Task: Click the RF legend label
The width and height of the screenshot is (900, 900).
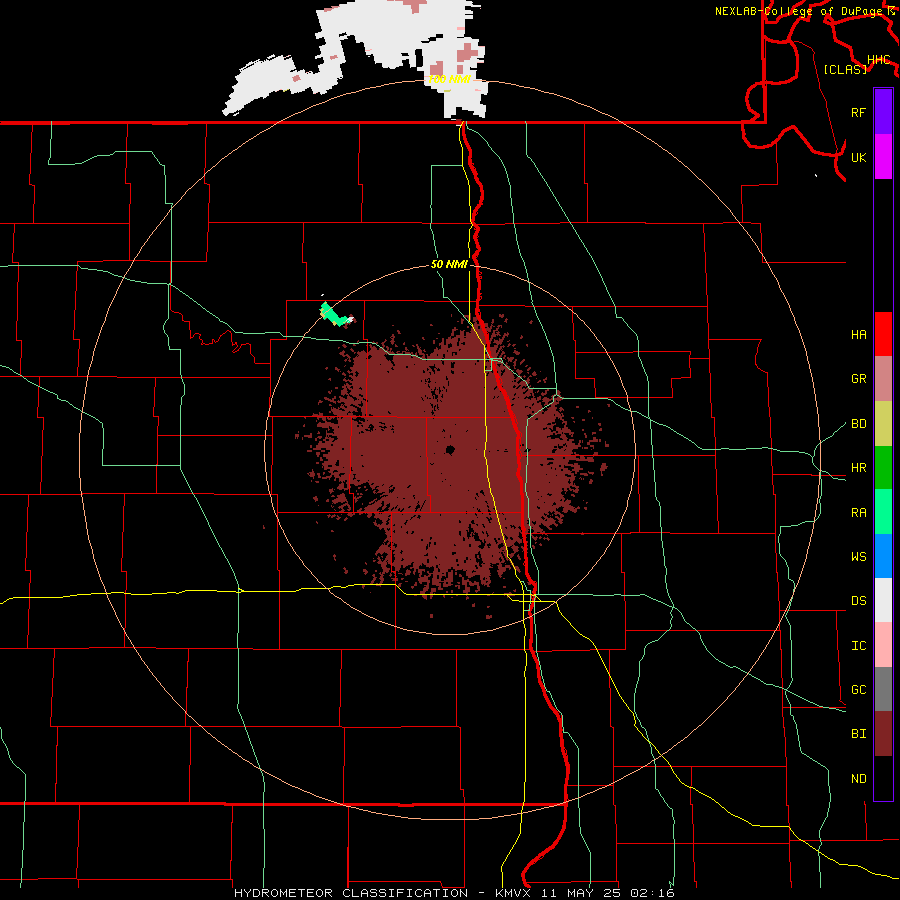Action: point(858,112)
